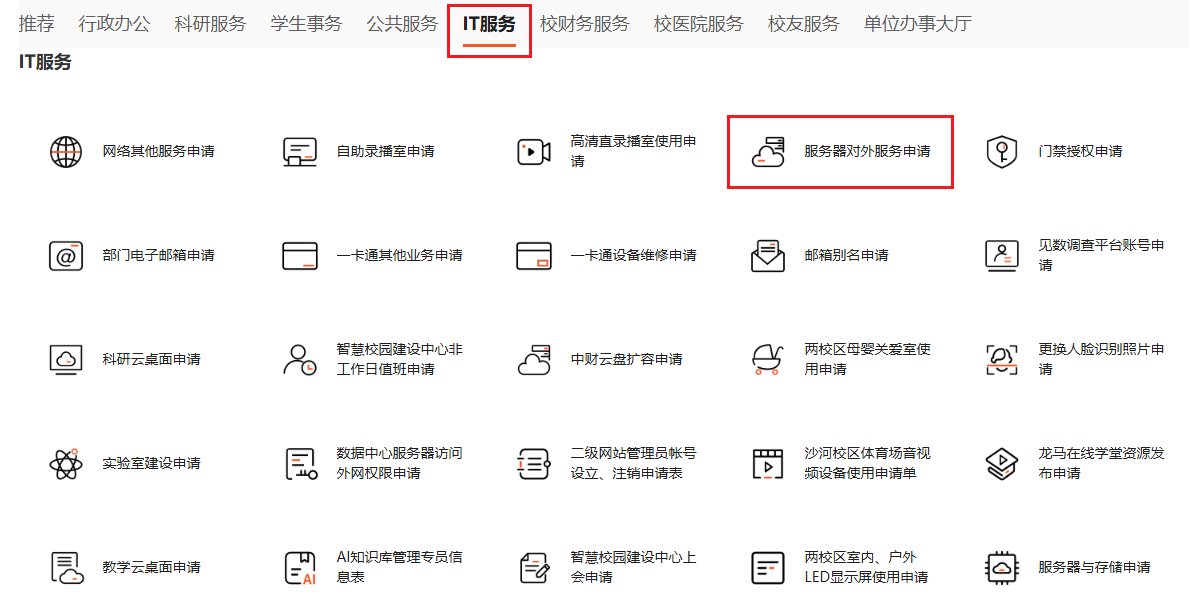
Task: Click the atom icon for 实验室建设申请
Action: [66, 464]
